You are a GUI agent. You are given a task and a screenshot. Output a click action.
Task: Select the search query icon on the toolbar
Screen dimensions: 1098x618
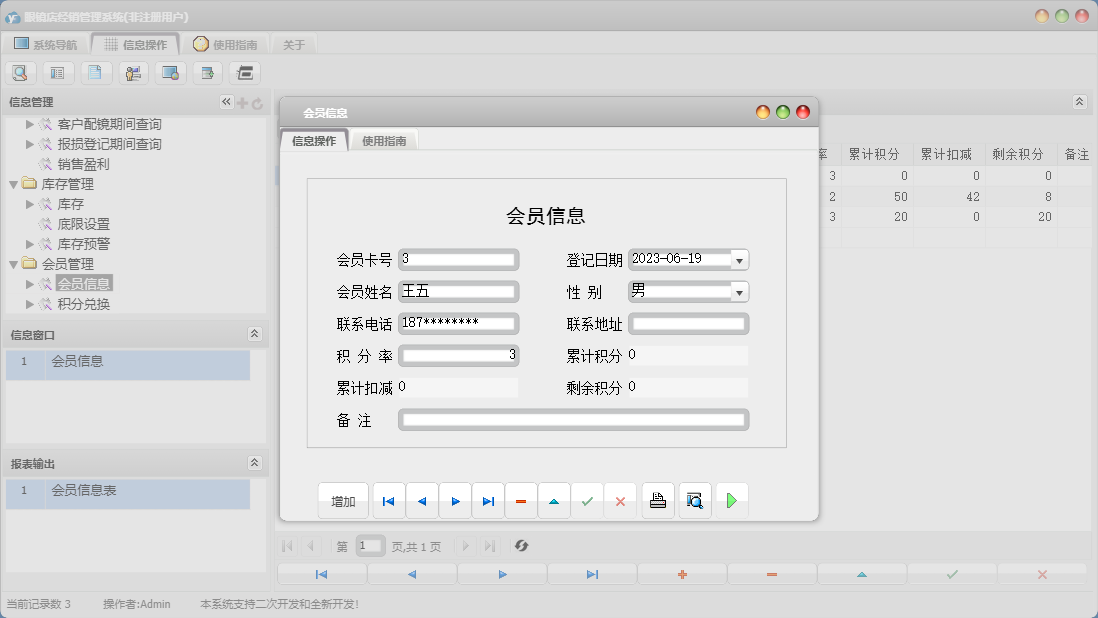coord(20,72)
